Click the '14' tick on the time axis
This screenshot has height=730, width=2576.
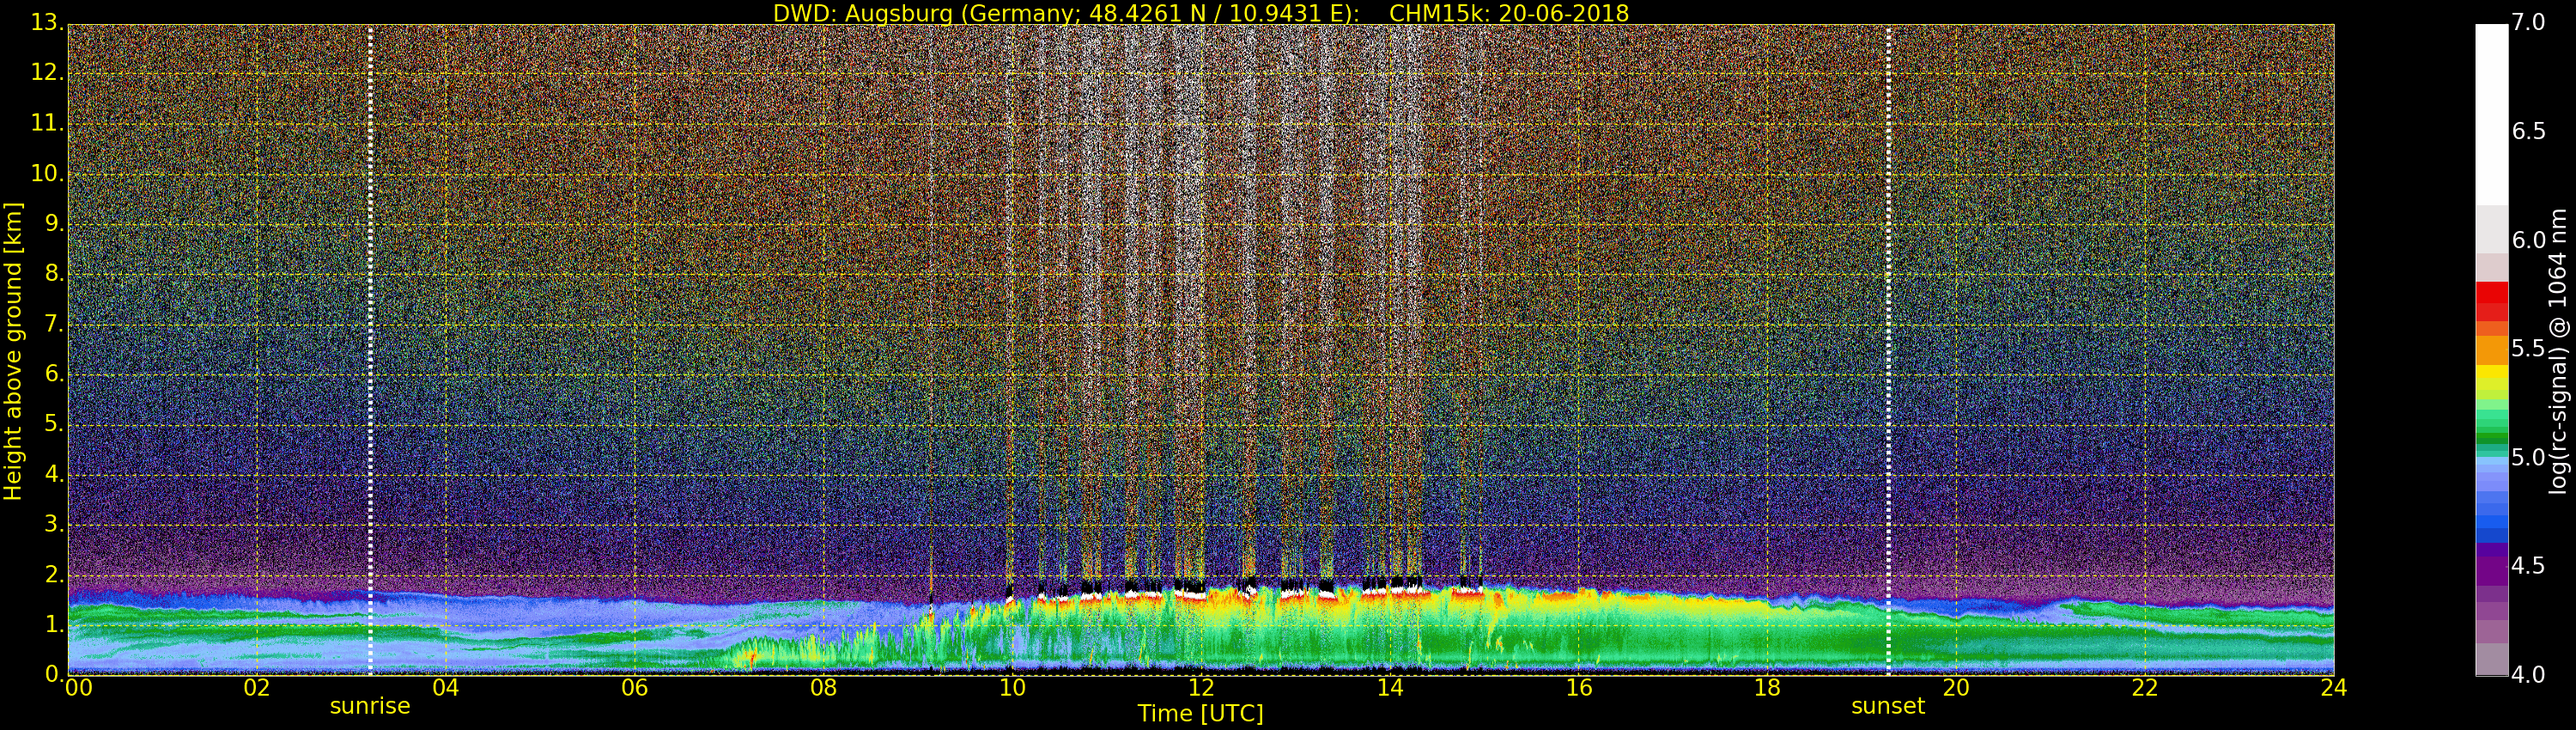pyautogui.click(x=1390, y=687)
